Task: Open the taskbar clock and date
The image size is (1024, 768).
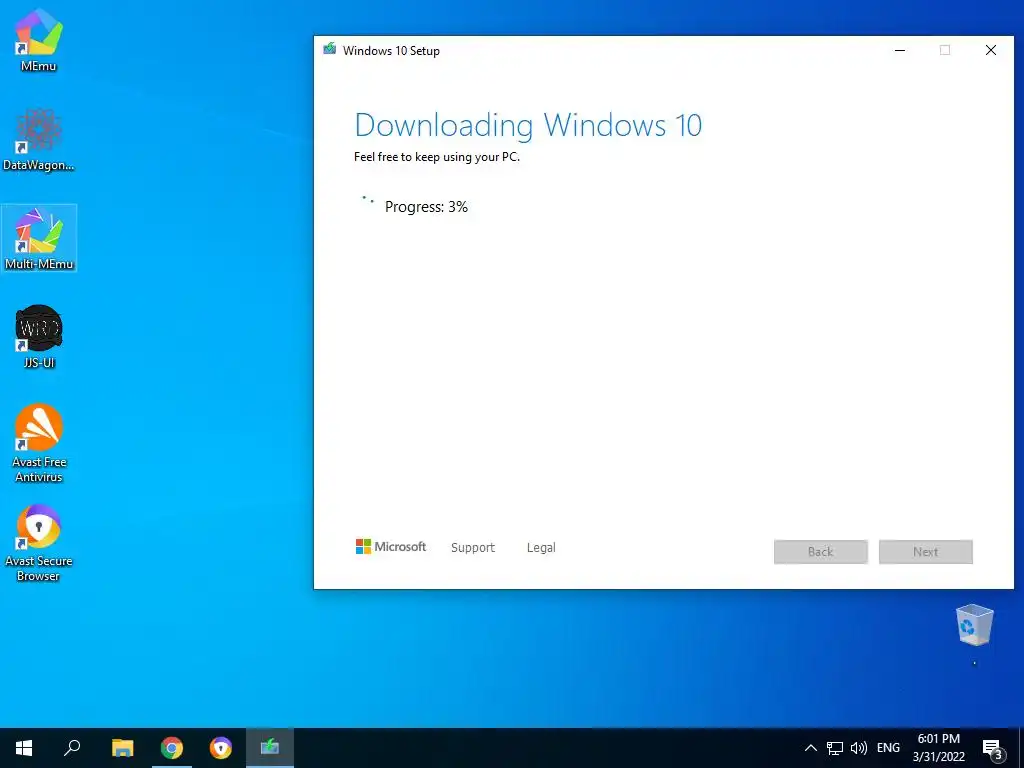Action: coord(938,748)
